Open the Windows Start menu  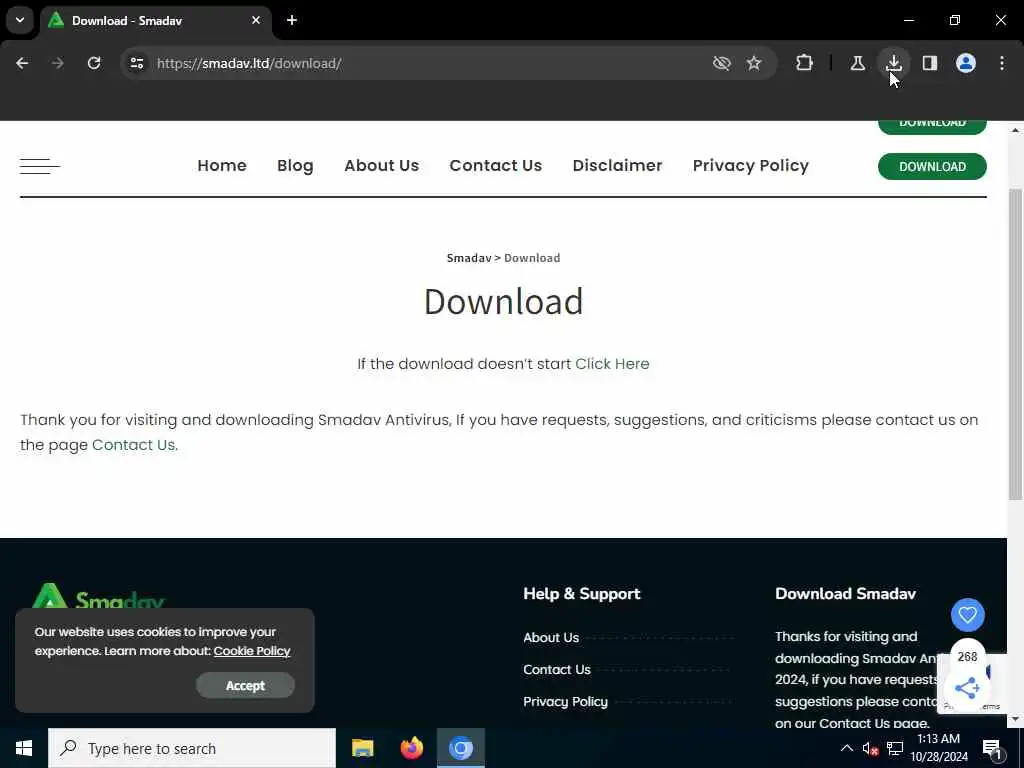24,748
